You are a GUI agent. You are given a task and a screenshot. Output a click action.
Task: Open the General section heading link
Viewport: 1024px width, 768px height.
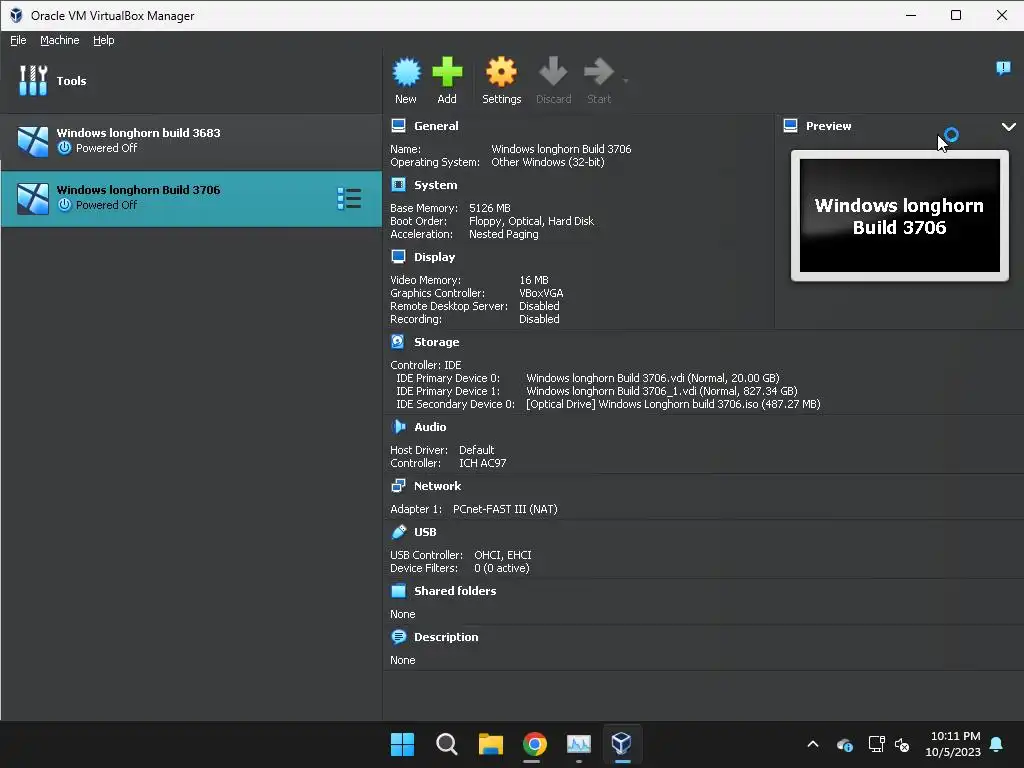[436, 126]
